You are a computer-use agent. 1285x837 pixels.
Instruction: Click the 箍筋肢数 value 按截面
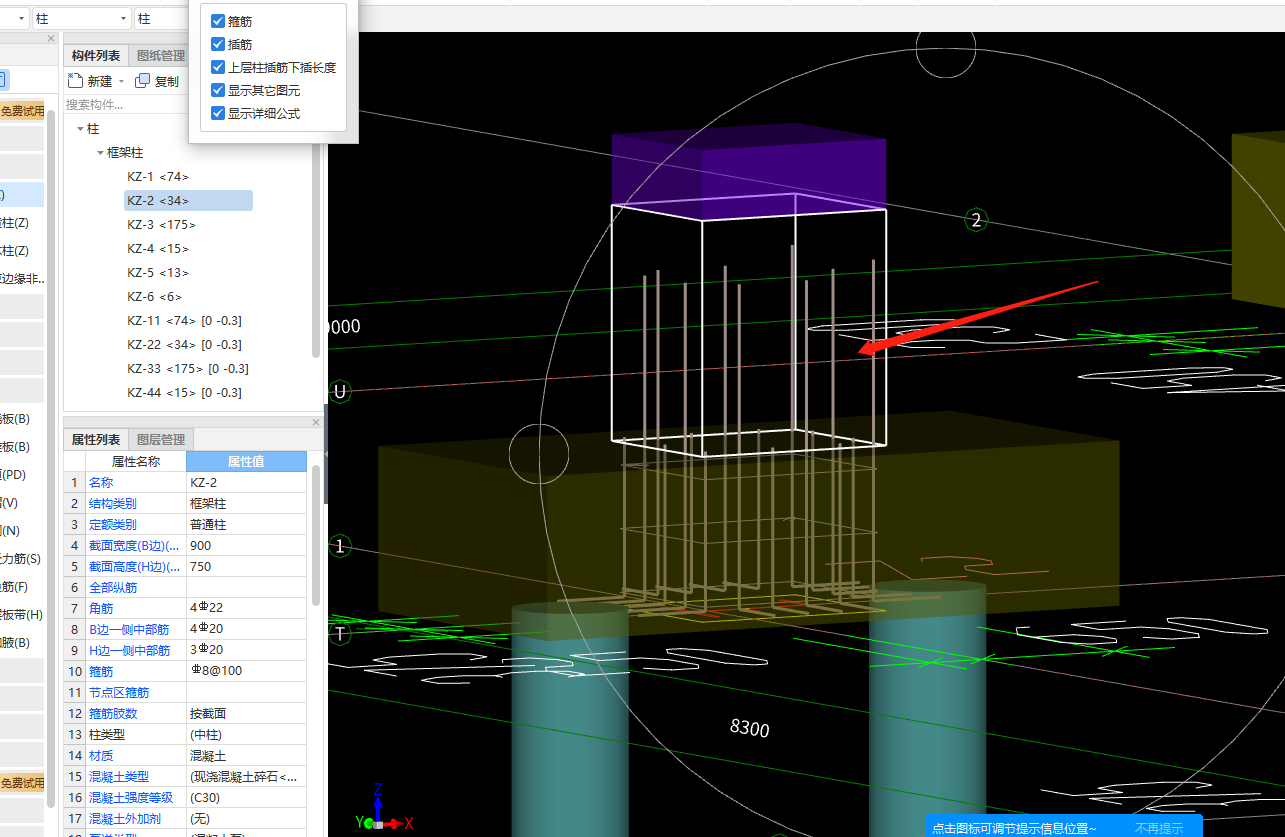(246, 714)
